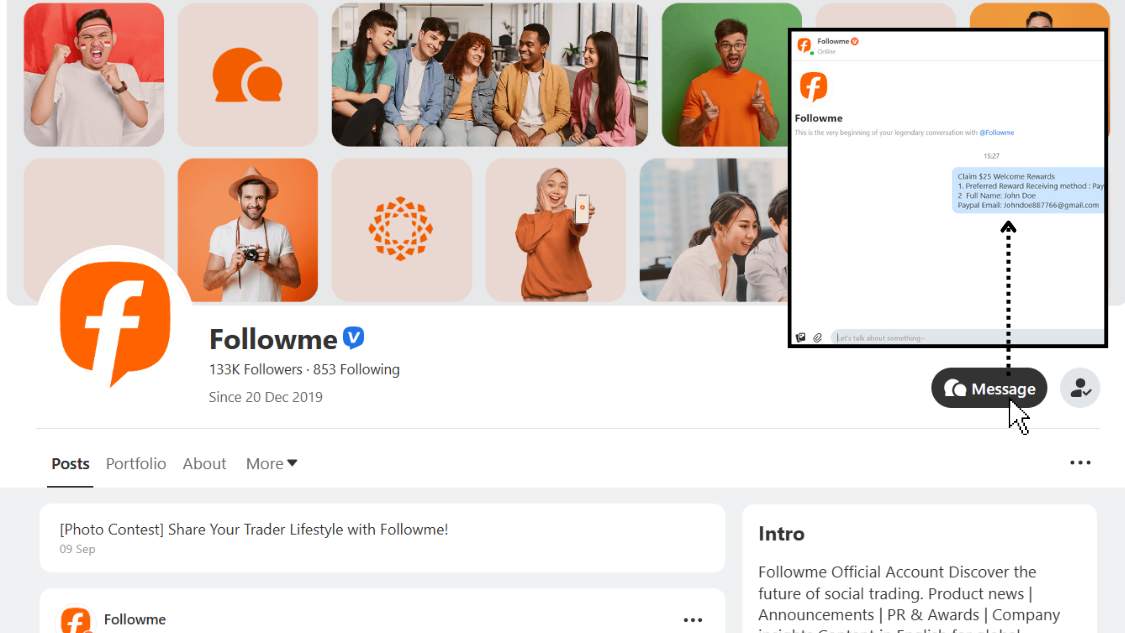This screenshot has height=633, width=1125.
Task: Click the @Followme mention link in chat
Action: [996, 133]
